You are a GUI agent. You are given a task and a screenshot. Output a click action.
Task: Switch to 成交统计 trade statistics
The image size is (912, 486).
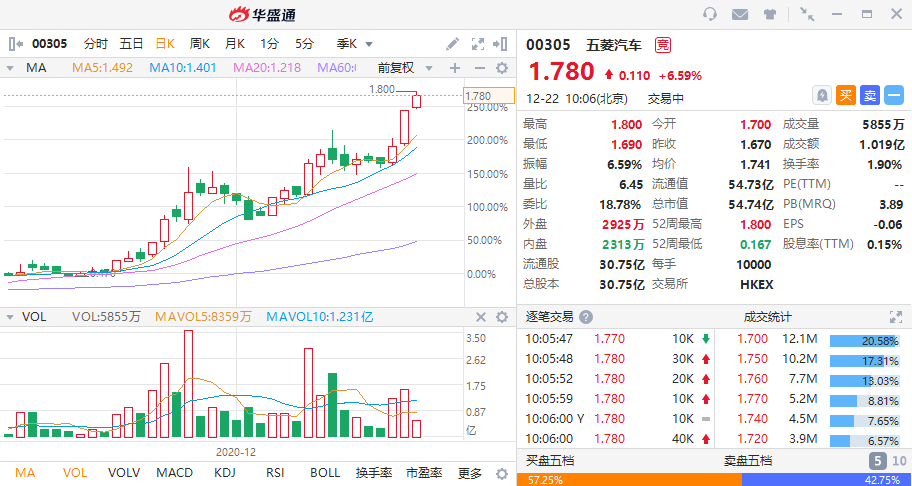[x=767, y=317]
